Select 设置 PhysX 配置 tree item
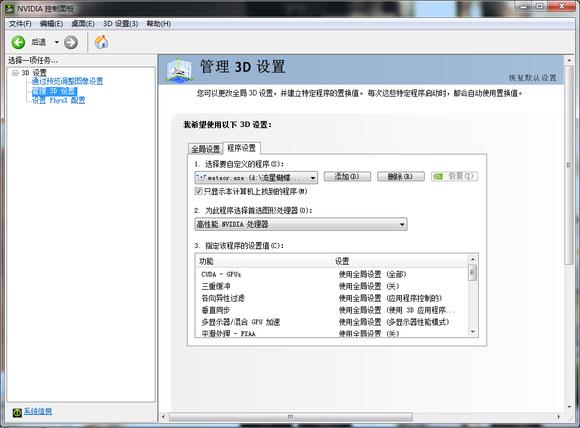 tap(58, 100)
